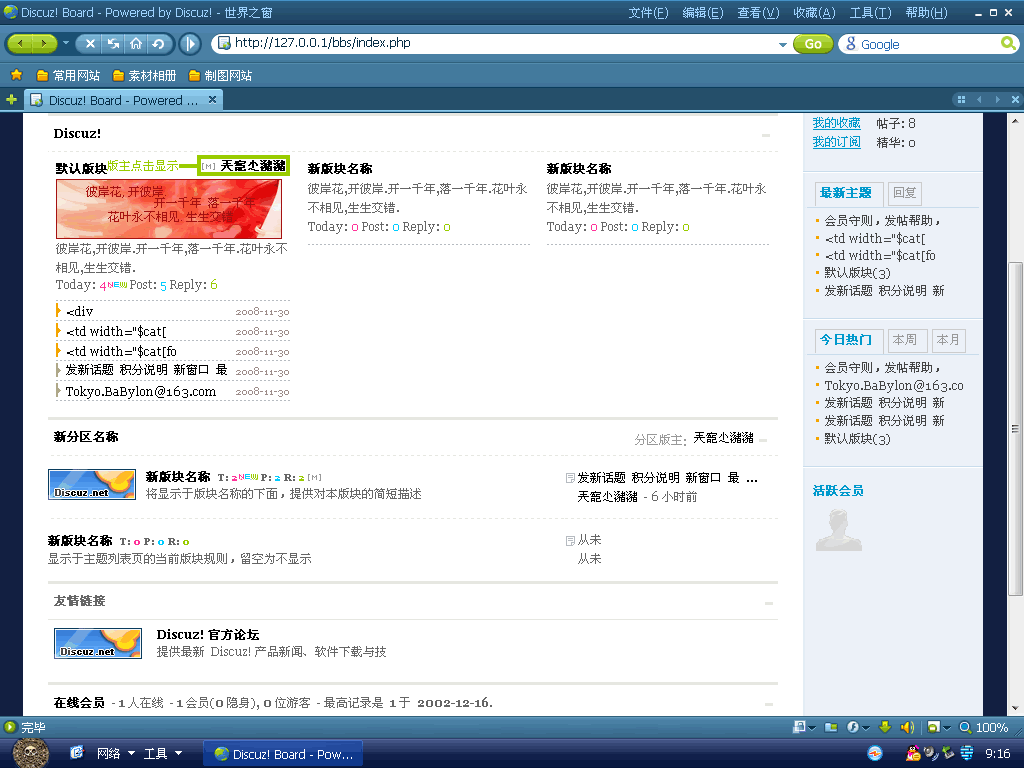Open 我的收藏 link
Image resolution: width=1024 pixels, height=768 pixels.
[836, 123]
